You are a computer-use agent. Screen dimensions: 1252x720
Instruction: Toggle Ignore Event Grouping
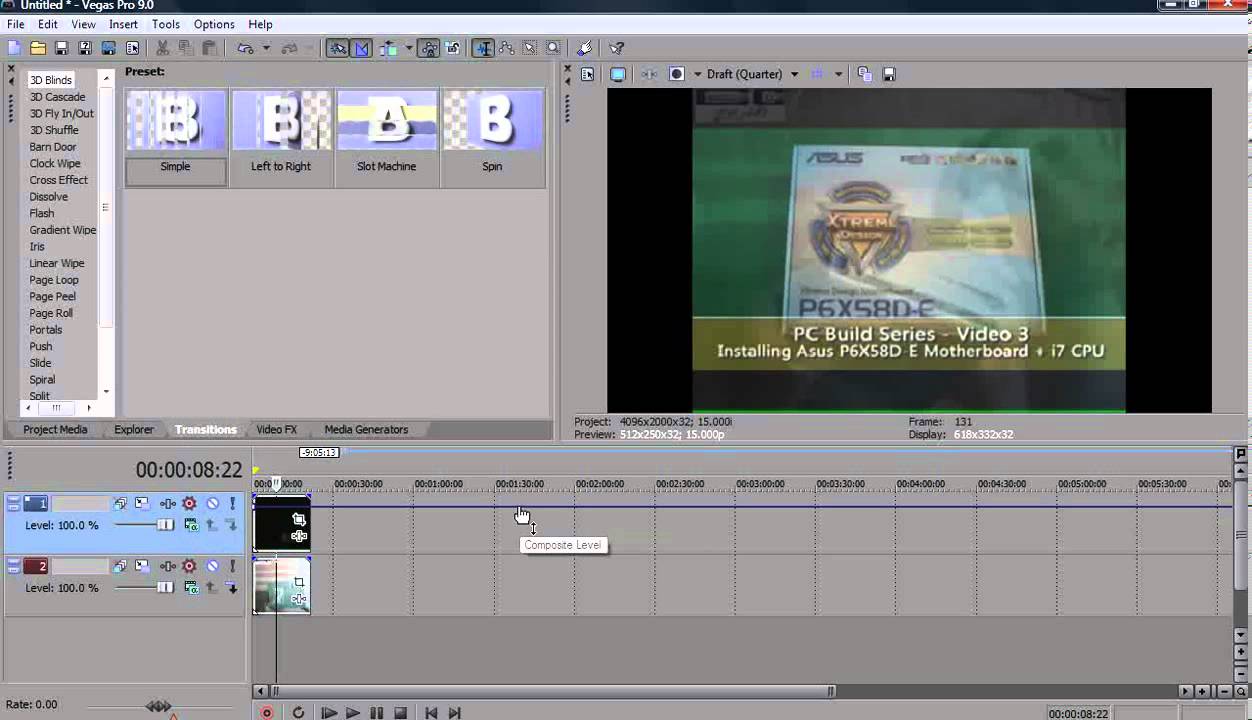pos(453,48)
